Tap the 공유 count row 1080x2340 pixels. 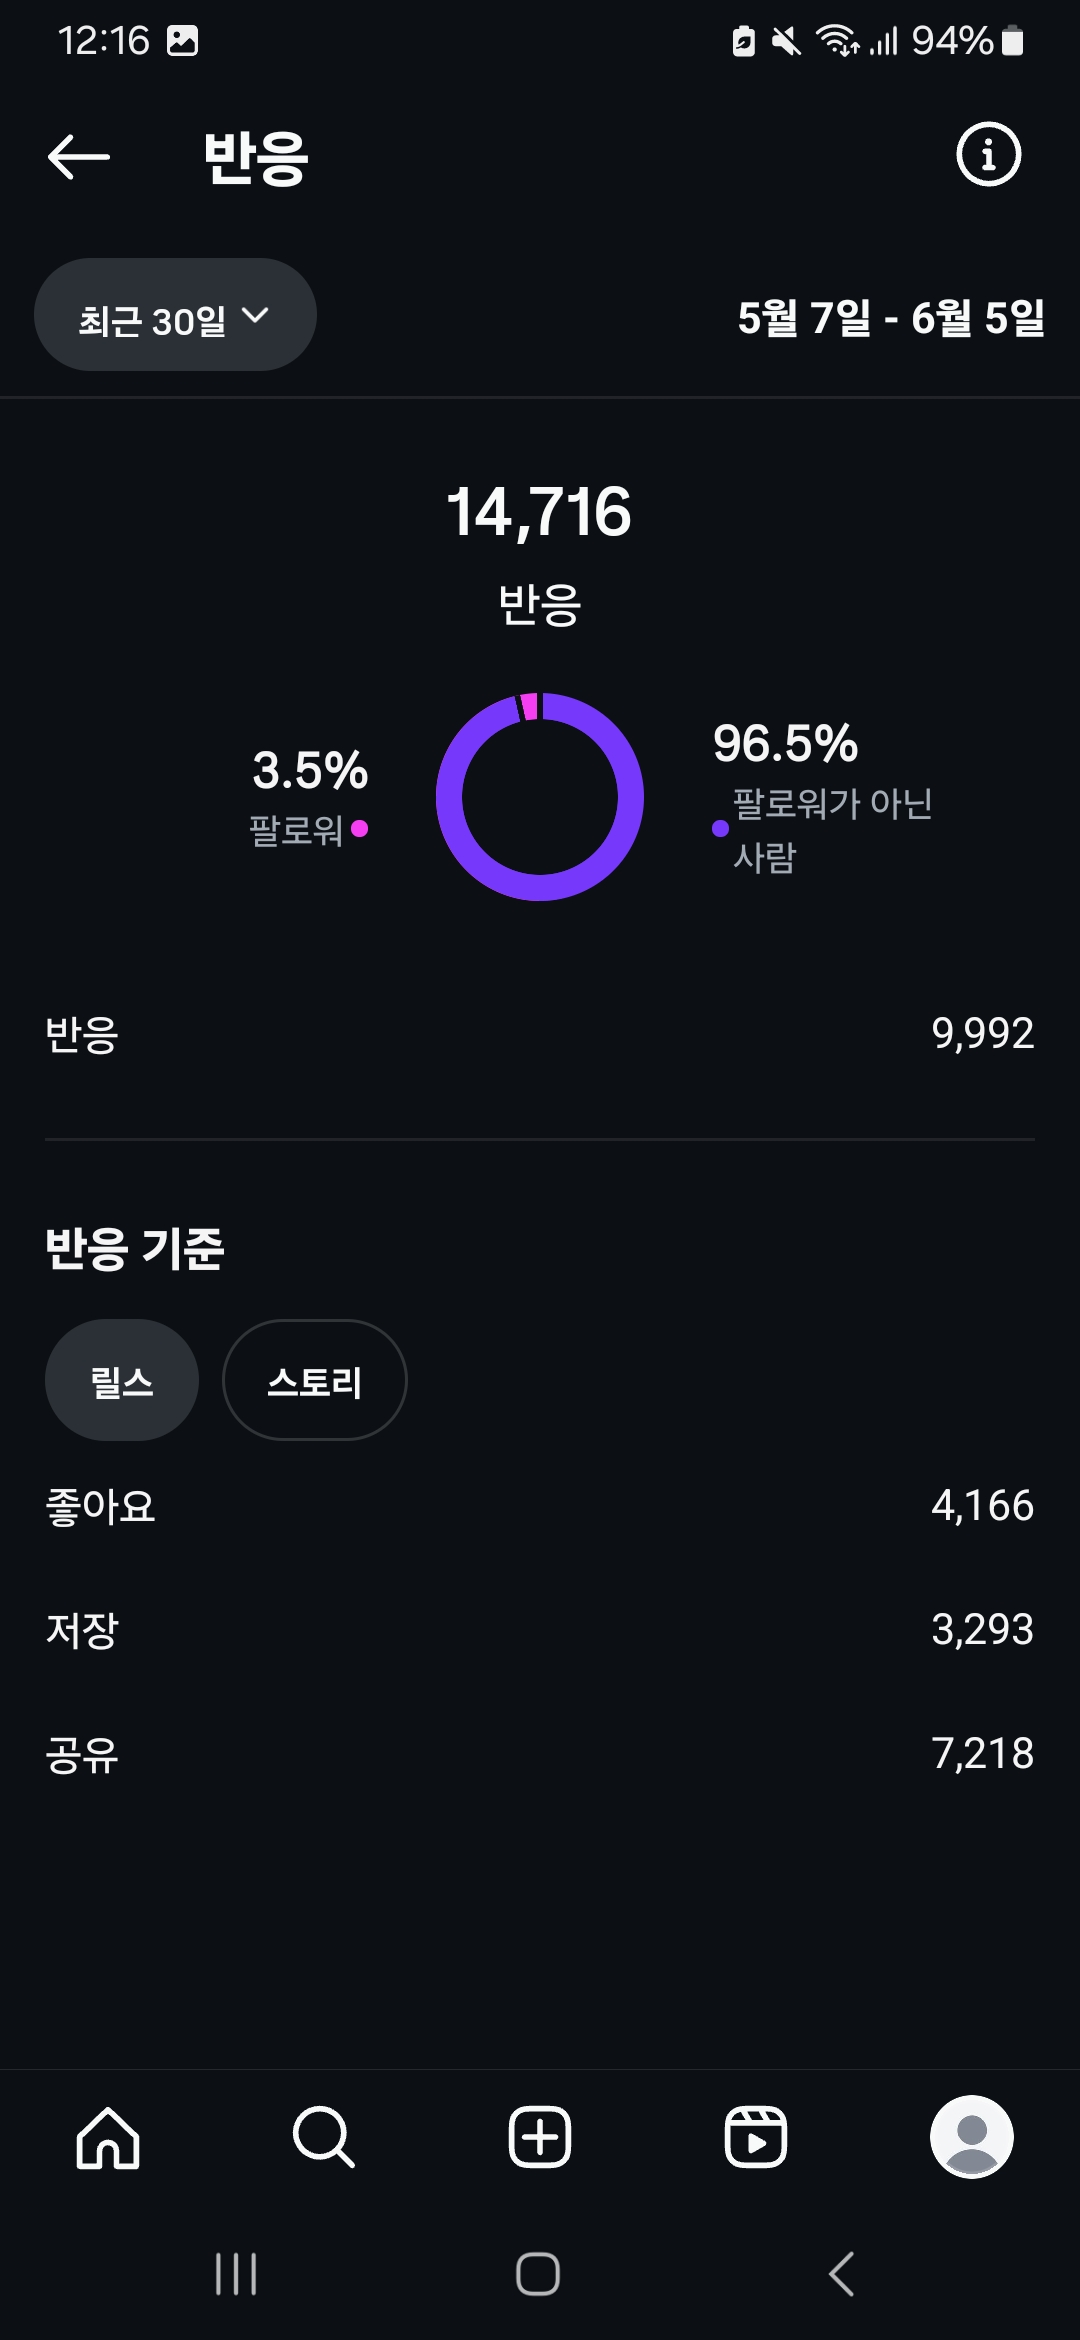coord(540,1754)
